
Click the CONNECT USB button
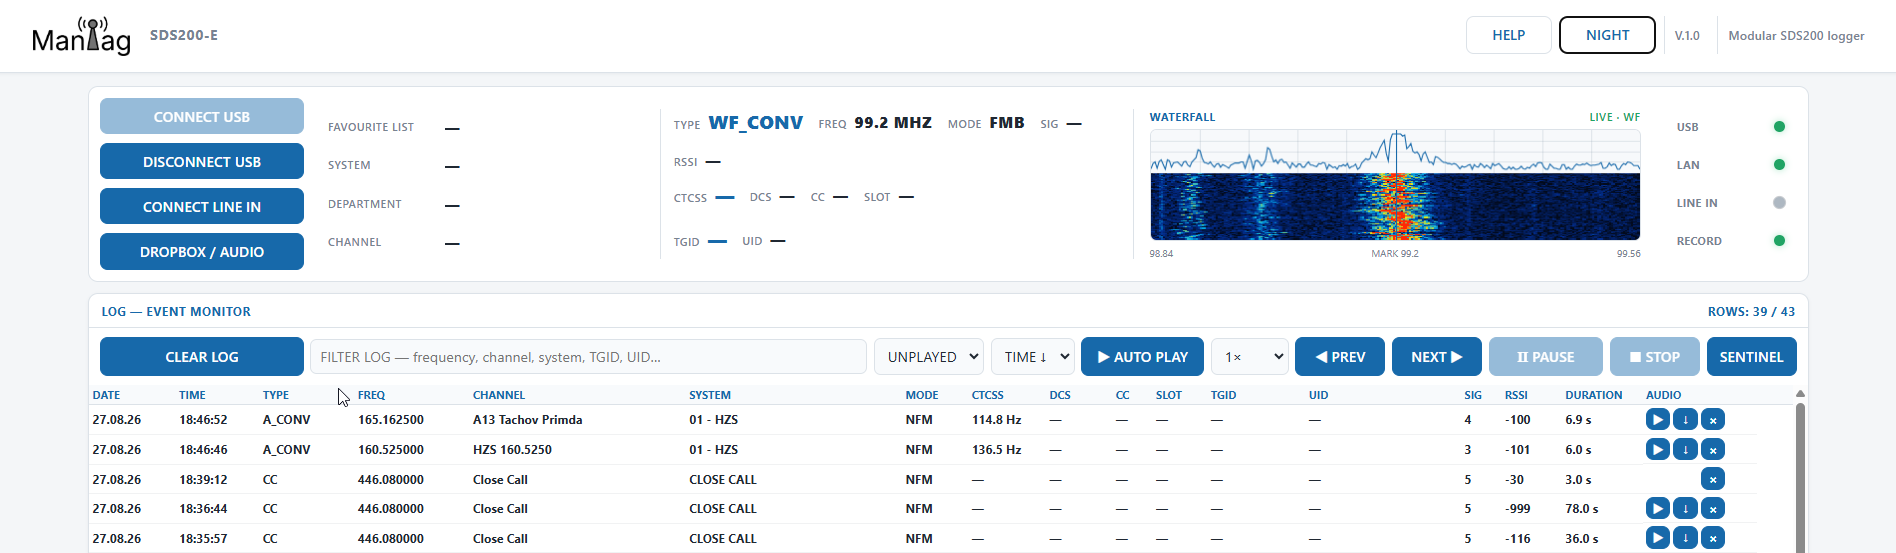(202, 116)
